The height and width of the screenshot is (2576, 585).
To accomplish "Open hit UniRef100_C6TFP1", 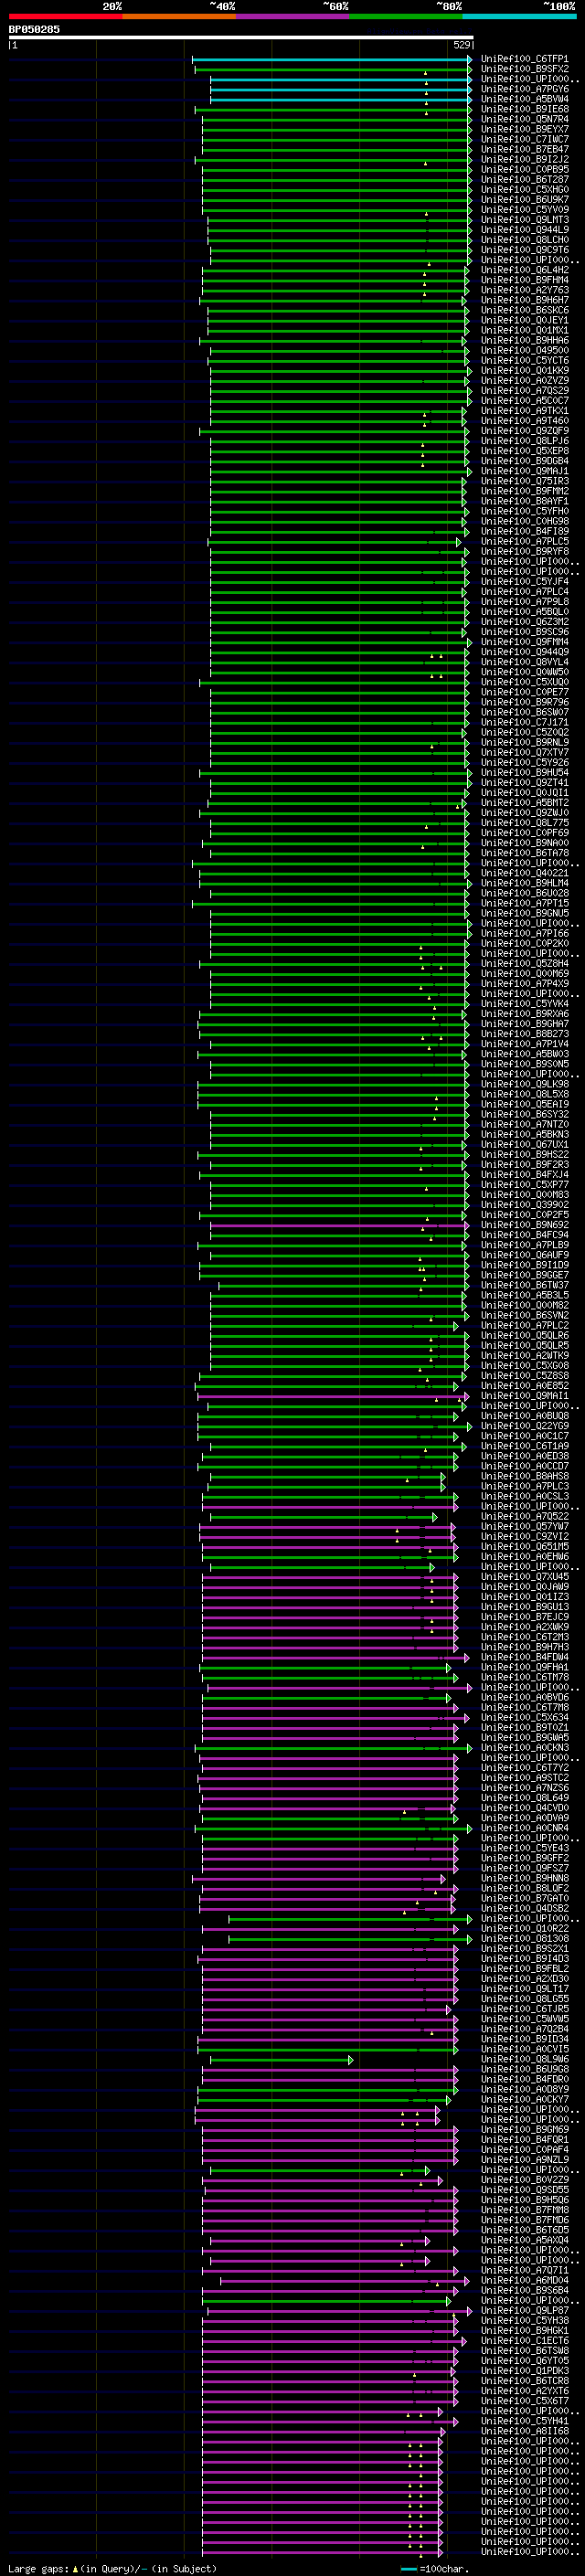I will (x=524, y=59).
